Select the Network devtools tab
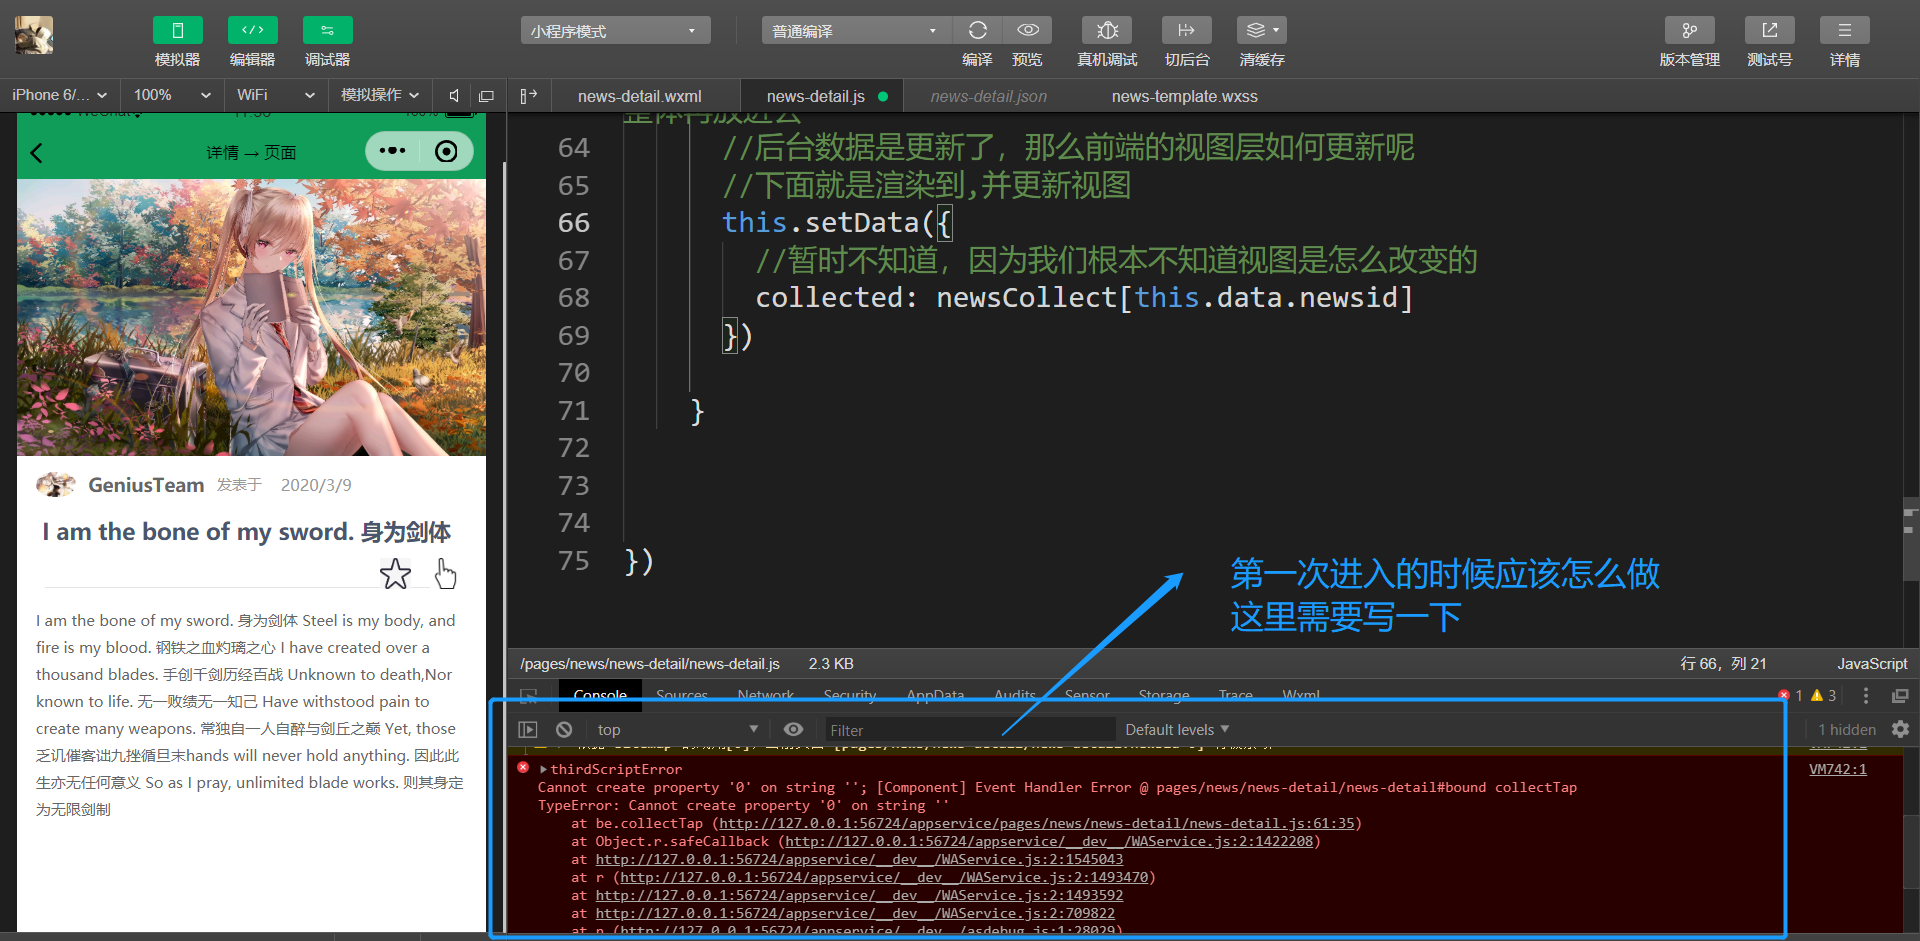This screenshot has height=941, width=1920. coord(765,695)
